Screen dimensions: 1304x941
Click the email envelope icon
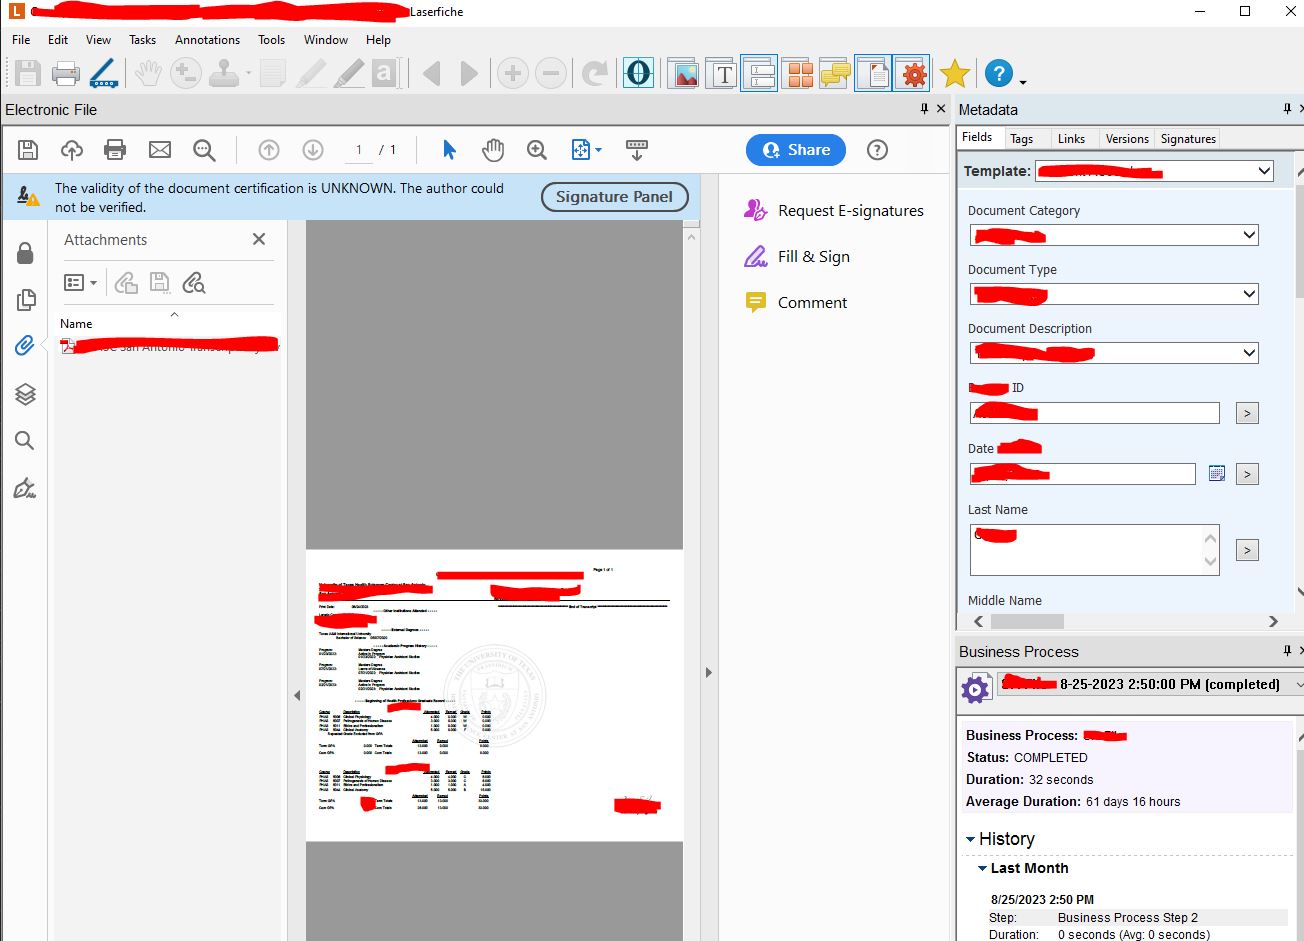pos(160,150)
